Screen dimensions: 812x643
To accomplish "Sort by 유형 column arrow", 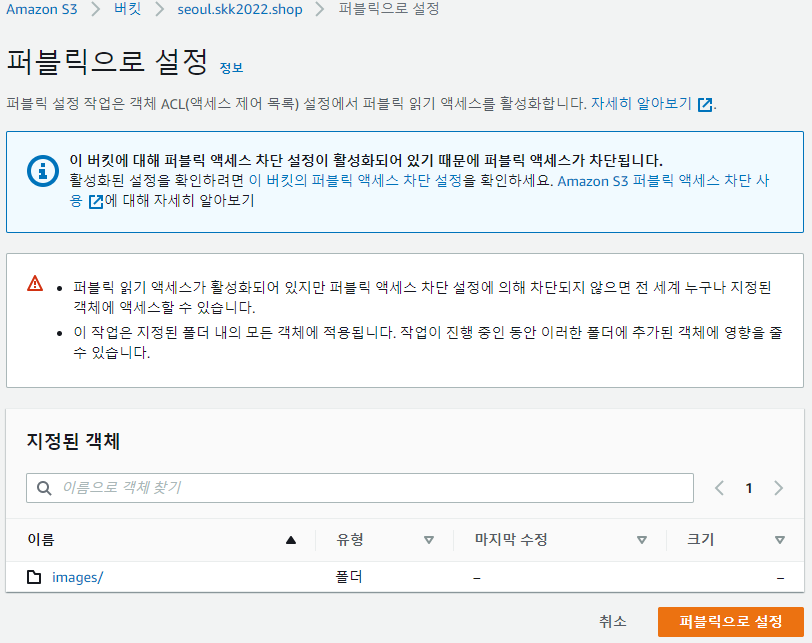I will [x=429, y=540].
